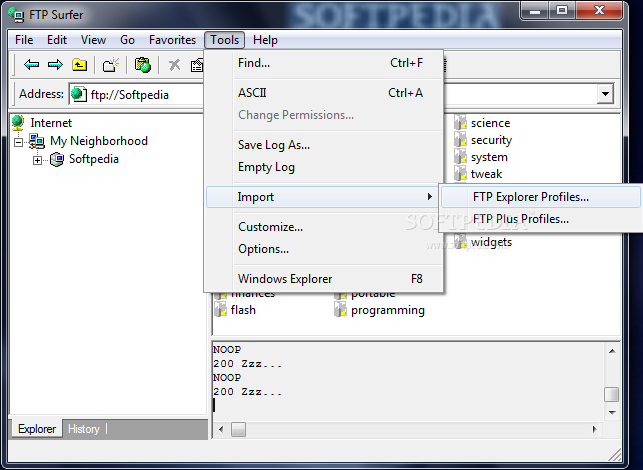
Task: Click the log horizontal scrollbar thumb
Action: click(238, 429)
